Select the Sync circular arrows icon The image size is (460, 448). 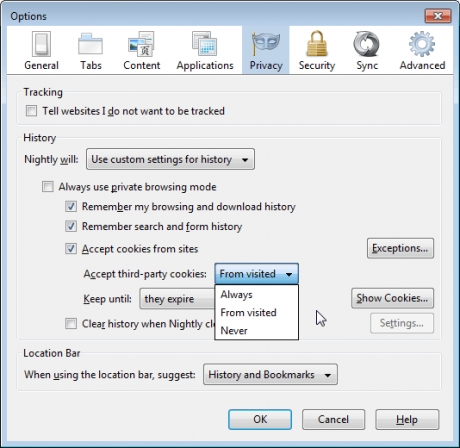tap(367, 44)
